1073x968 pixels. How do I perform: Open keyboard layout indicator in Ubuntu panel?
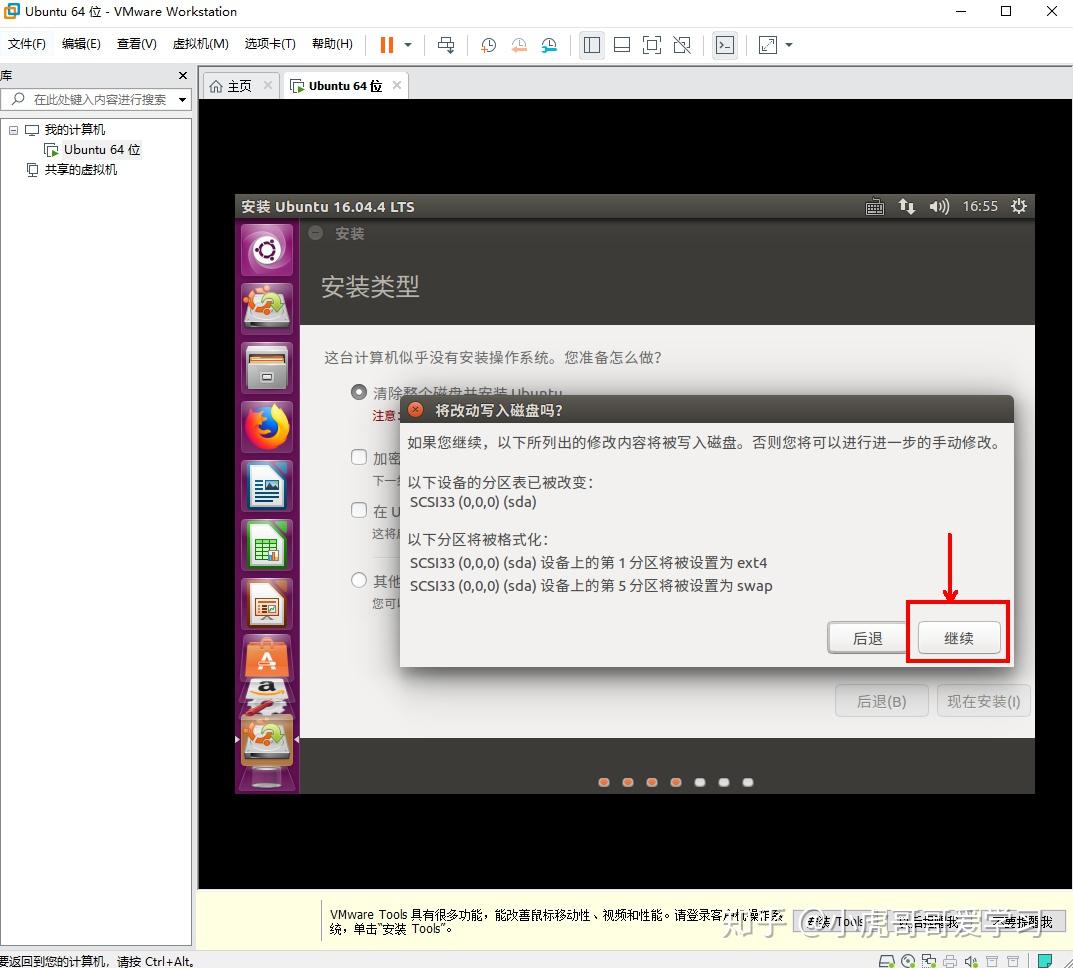point(875,207)
